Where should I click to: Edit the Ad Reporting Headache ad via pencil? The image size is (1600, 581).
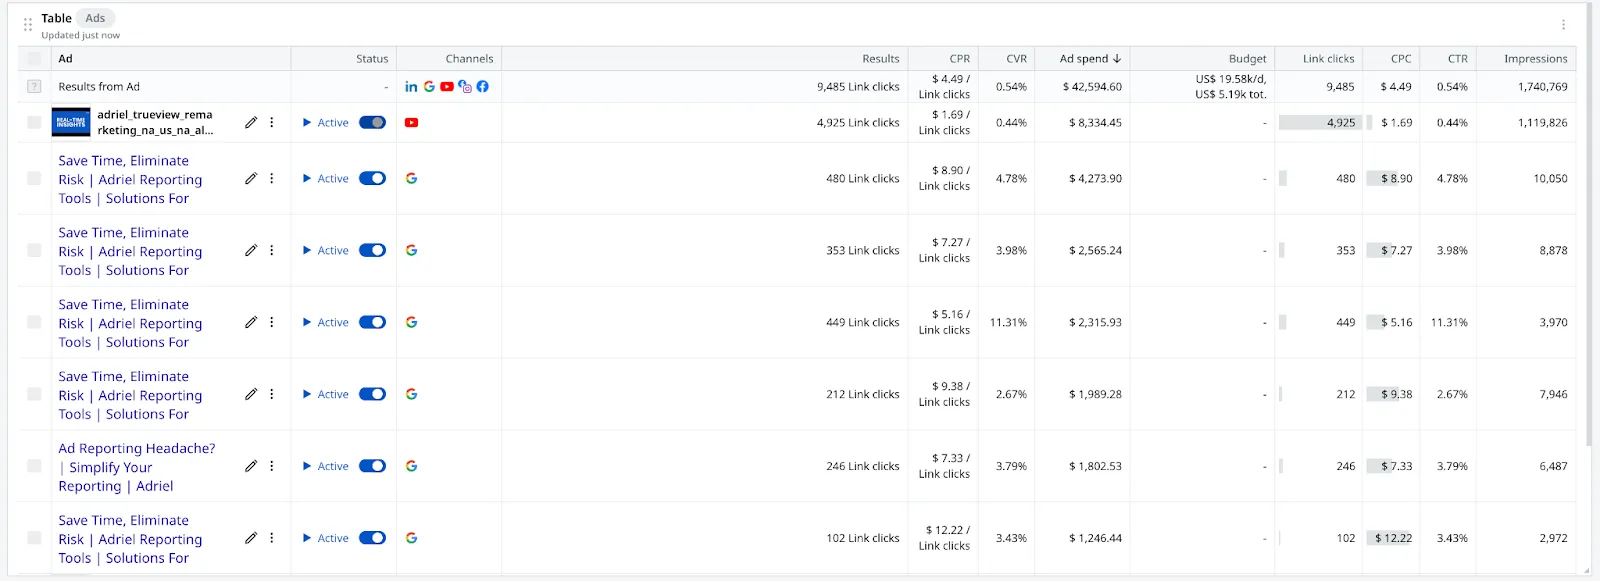251,467
